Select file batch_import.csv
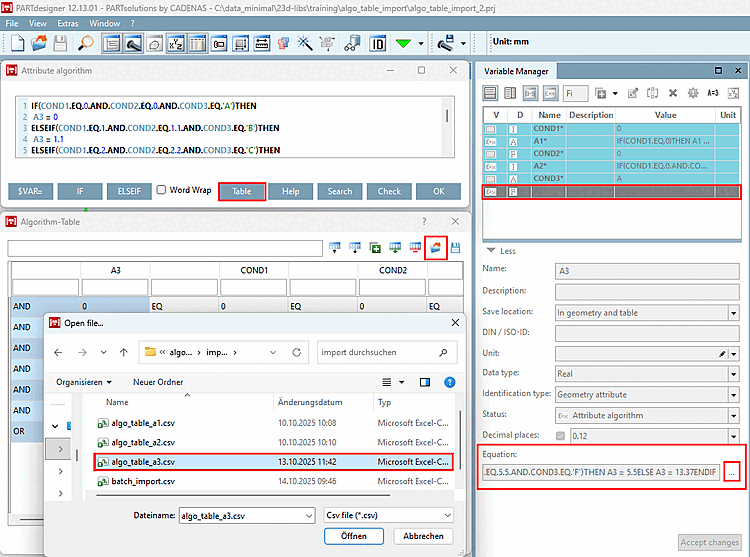This screenshot has width=750, height=557. click(273, 481)
